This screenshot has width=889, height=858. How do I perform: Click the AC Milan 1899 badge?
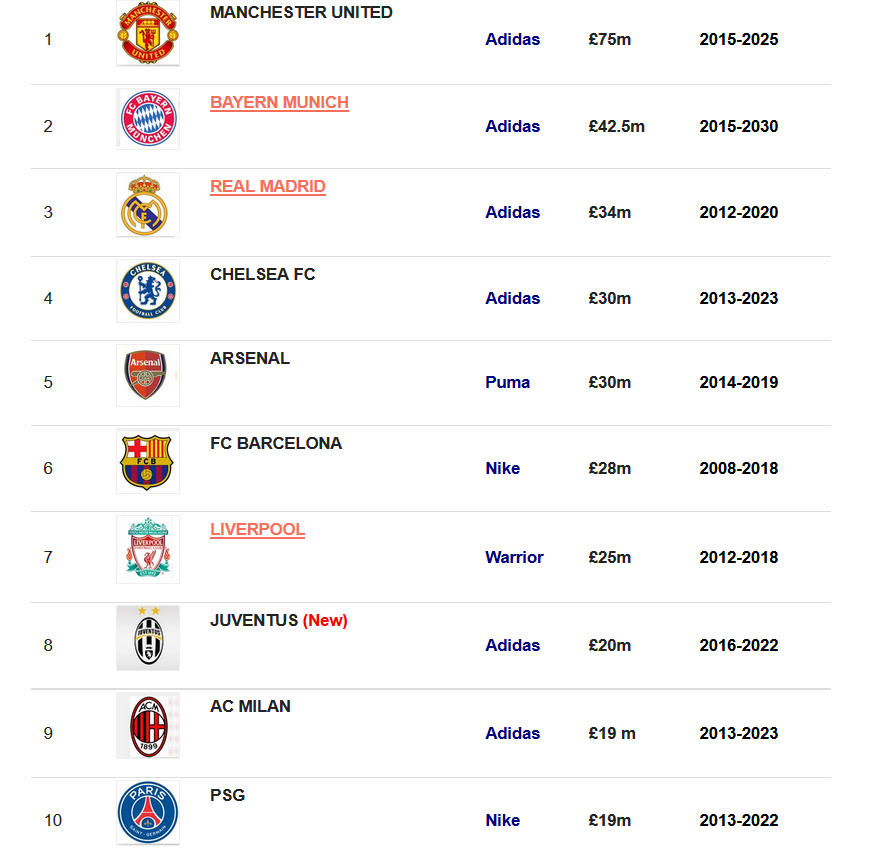pos(148,725)
